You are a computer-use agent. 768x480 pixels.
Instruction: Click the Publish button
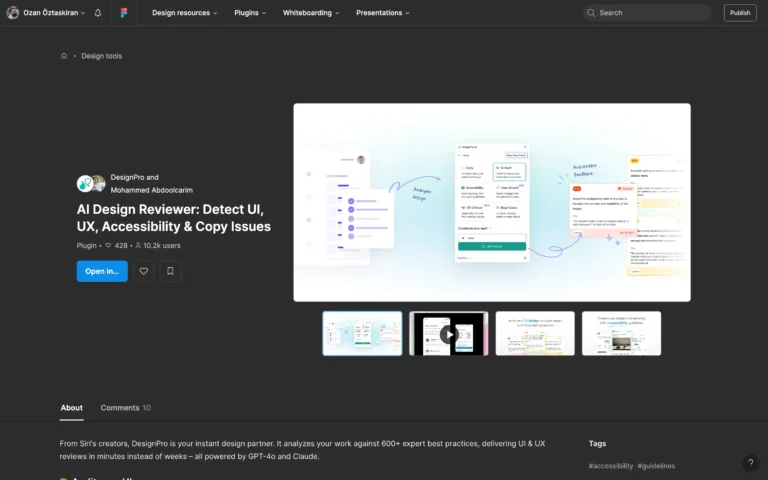(740, 13)
